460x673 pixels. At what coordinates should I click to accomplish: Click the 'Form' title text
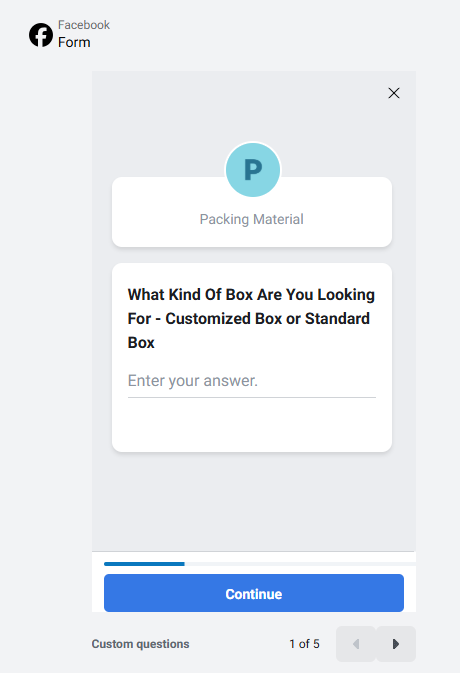click(74, 42)
